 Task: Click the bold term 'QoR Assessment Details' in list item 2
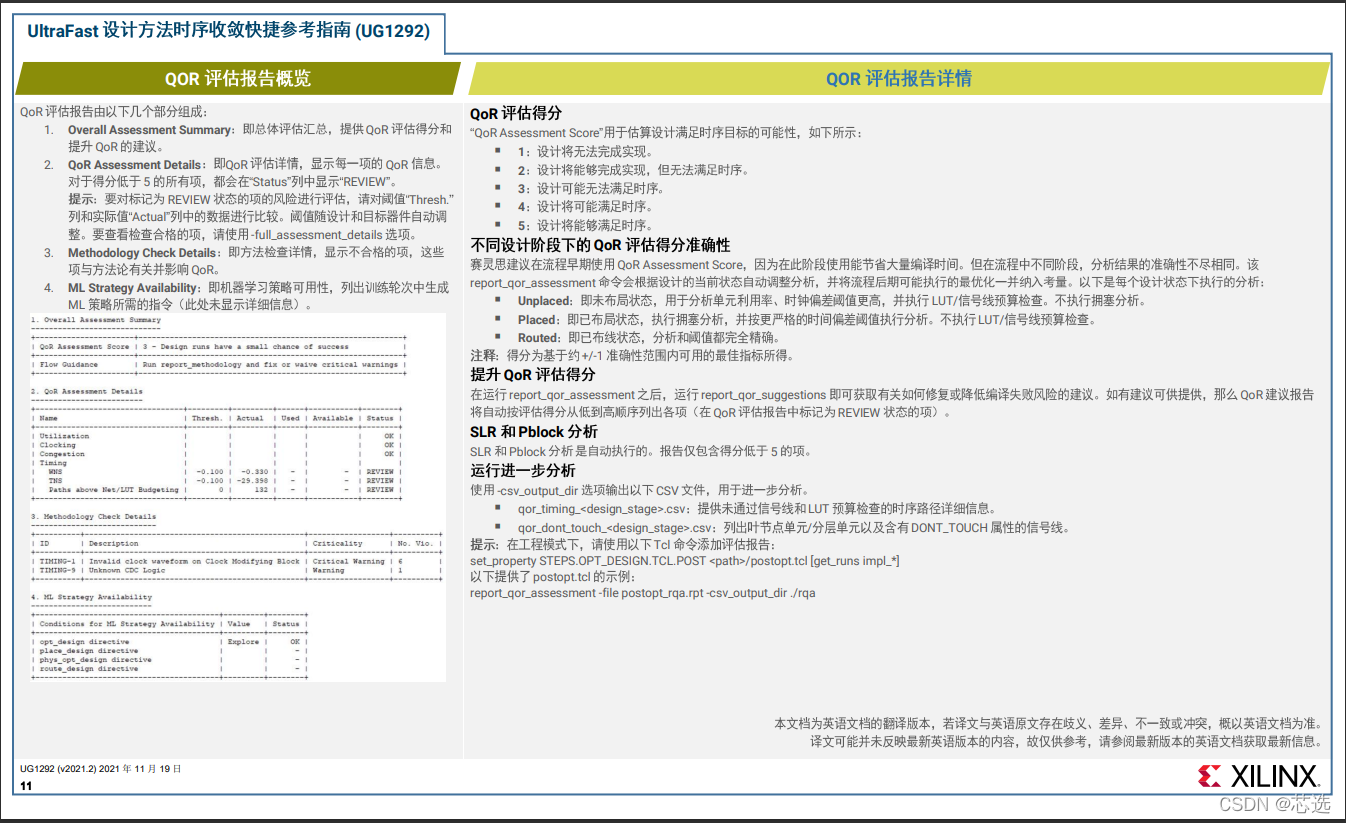click(x=137, y=165)
